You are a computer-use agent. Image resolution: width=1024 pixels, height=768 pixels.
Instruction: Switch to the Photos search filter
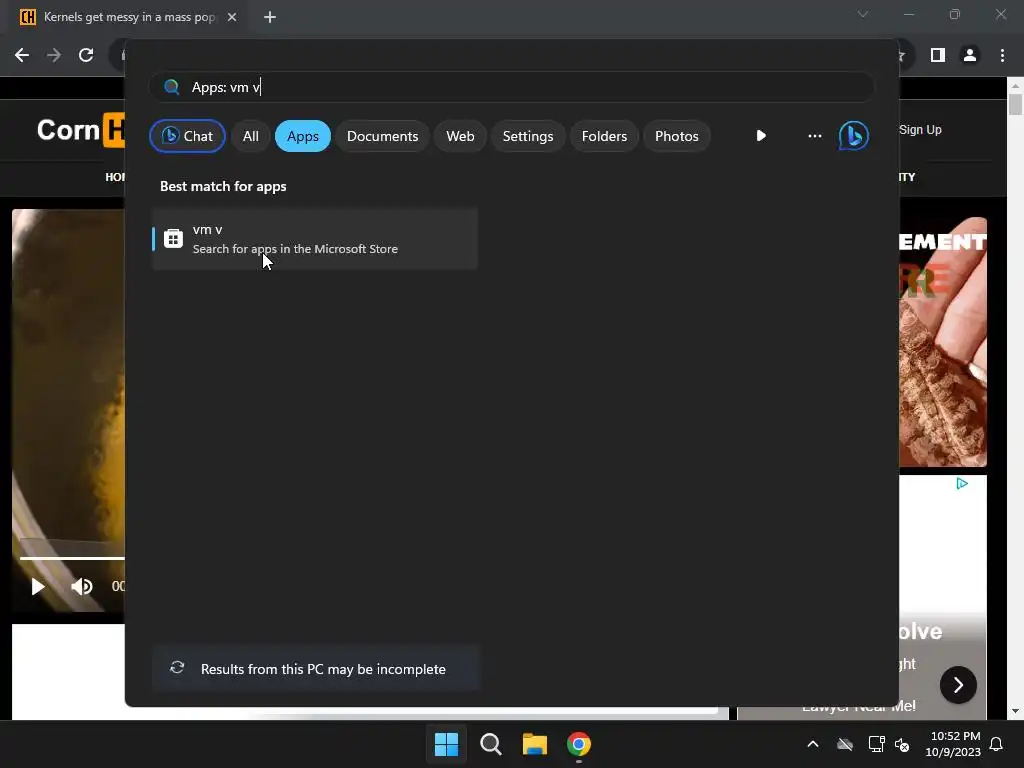tap(677, 136)
